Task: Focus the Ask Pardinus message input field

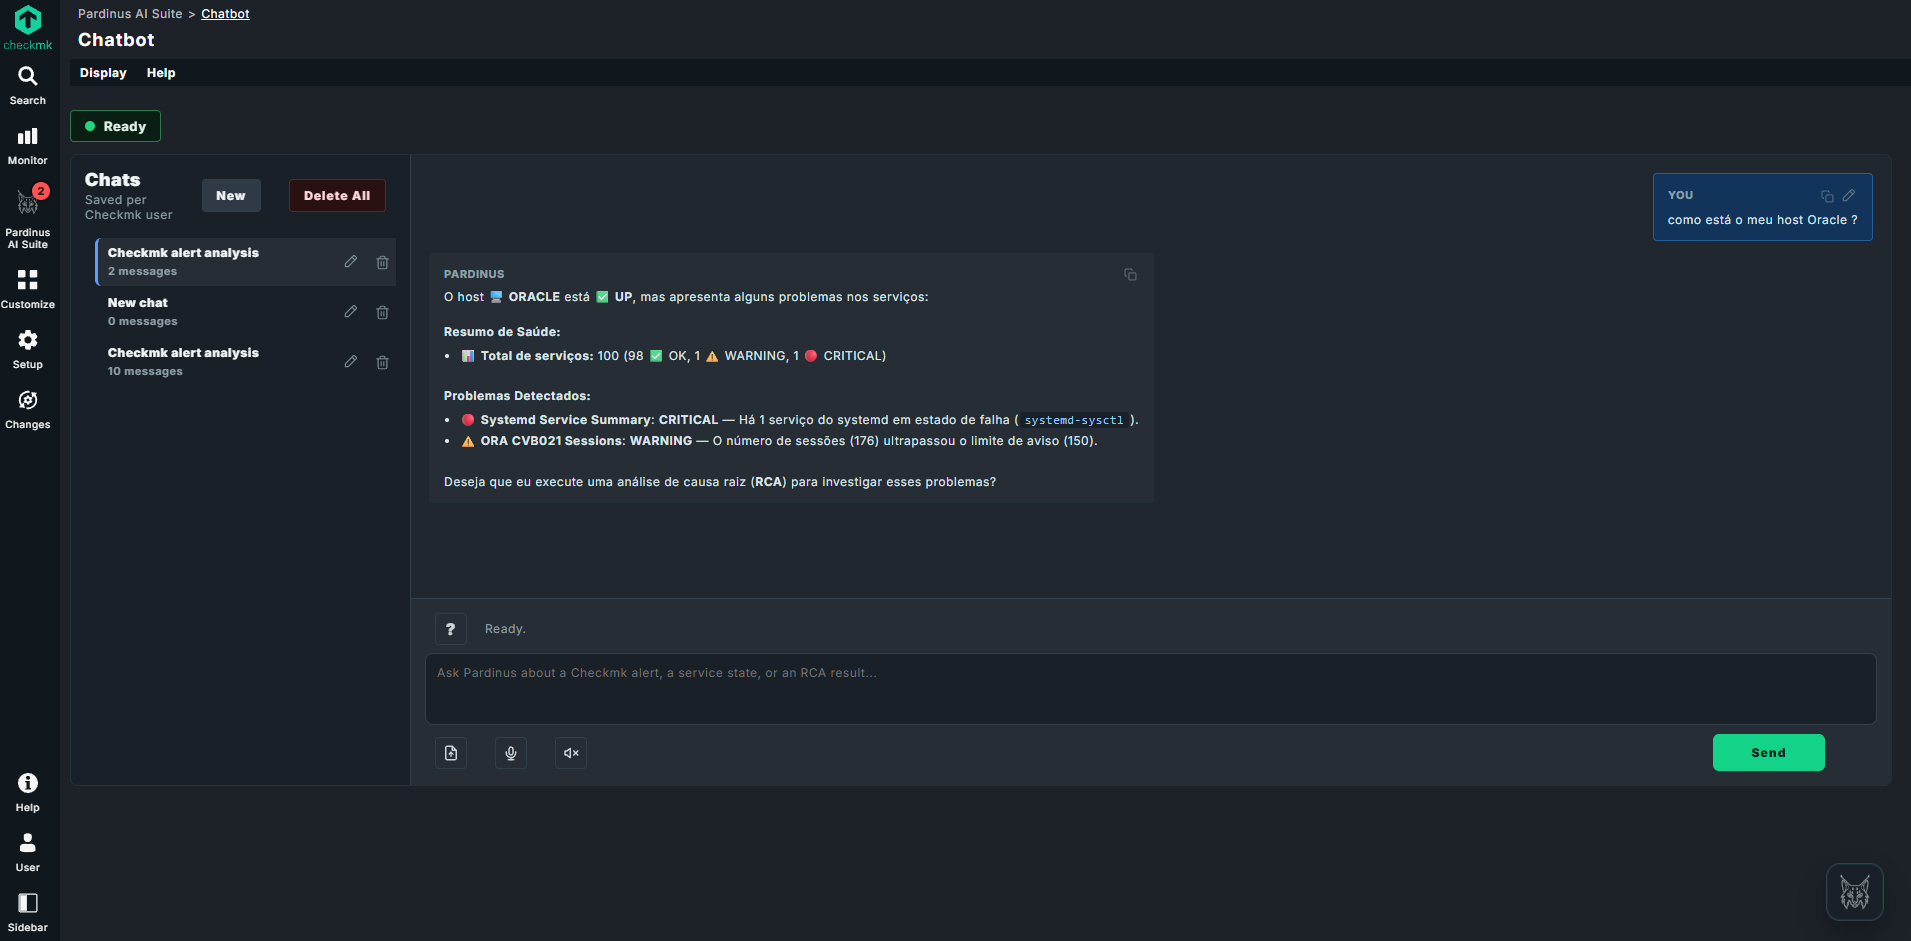Action: click(x=1150, y=689)
